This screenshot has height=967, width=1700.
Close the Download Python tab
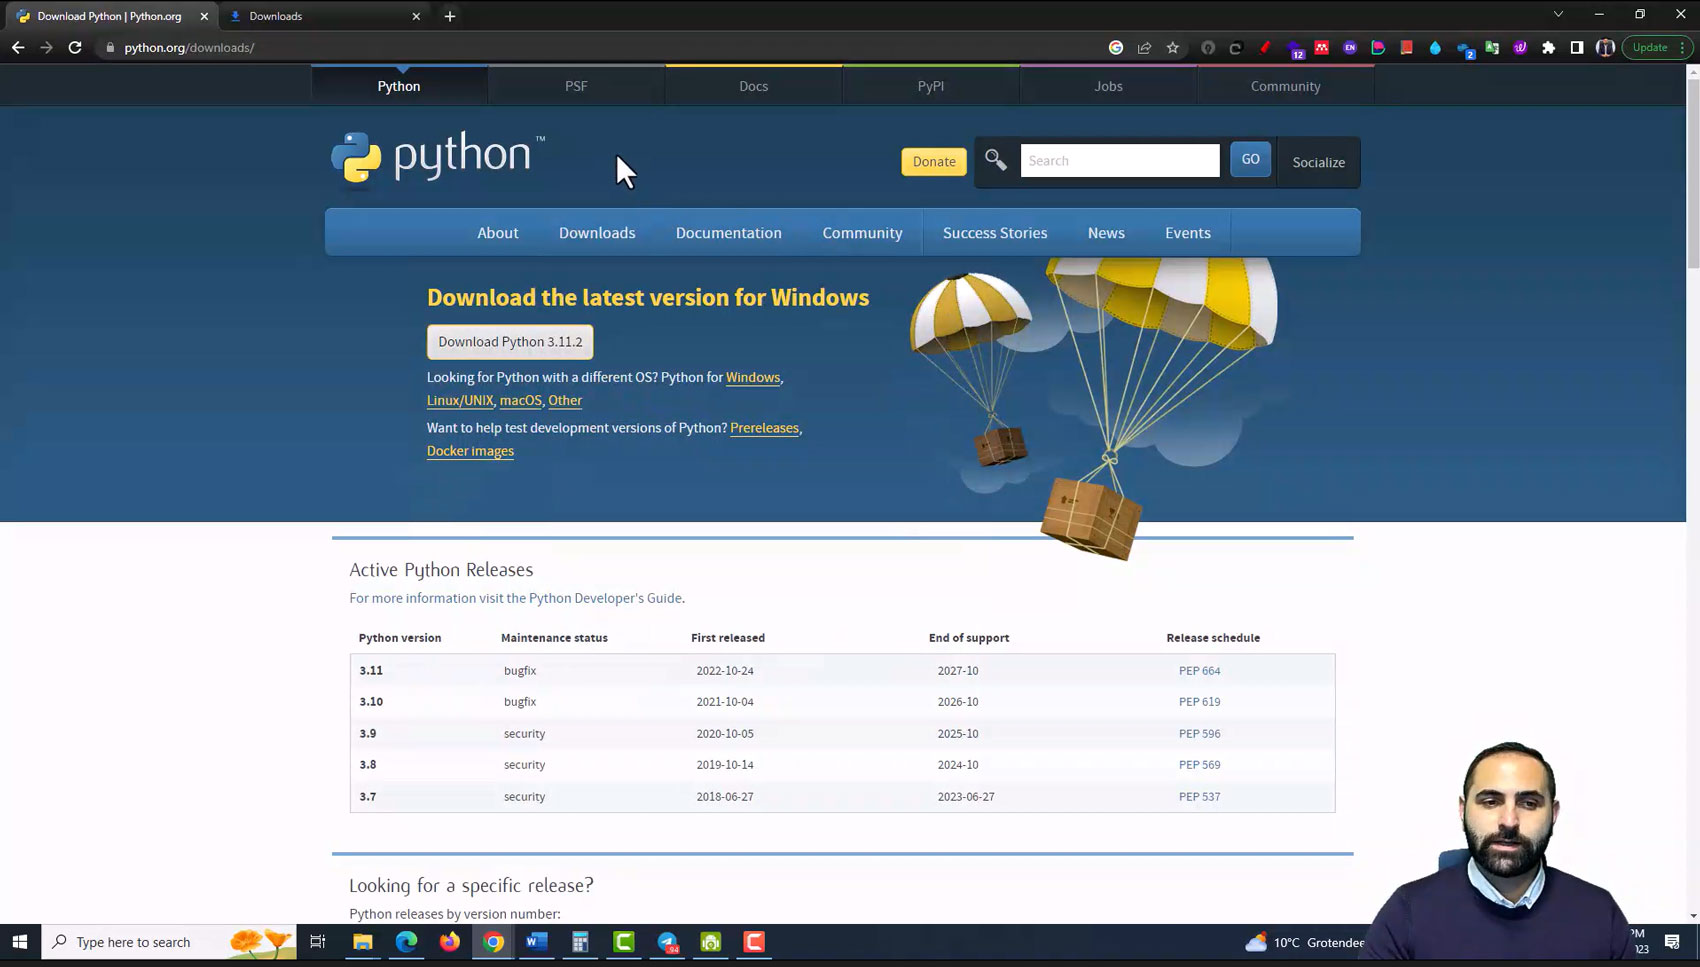204,16
